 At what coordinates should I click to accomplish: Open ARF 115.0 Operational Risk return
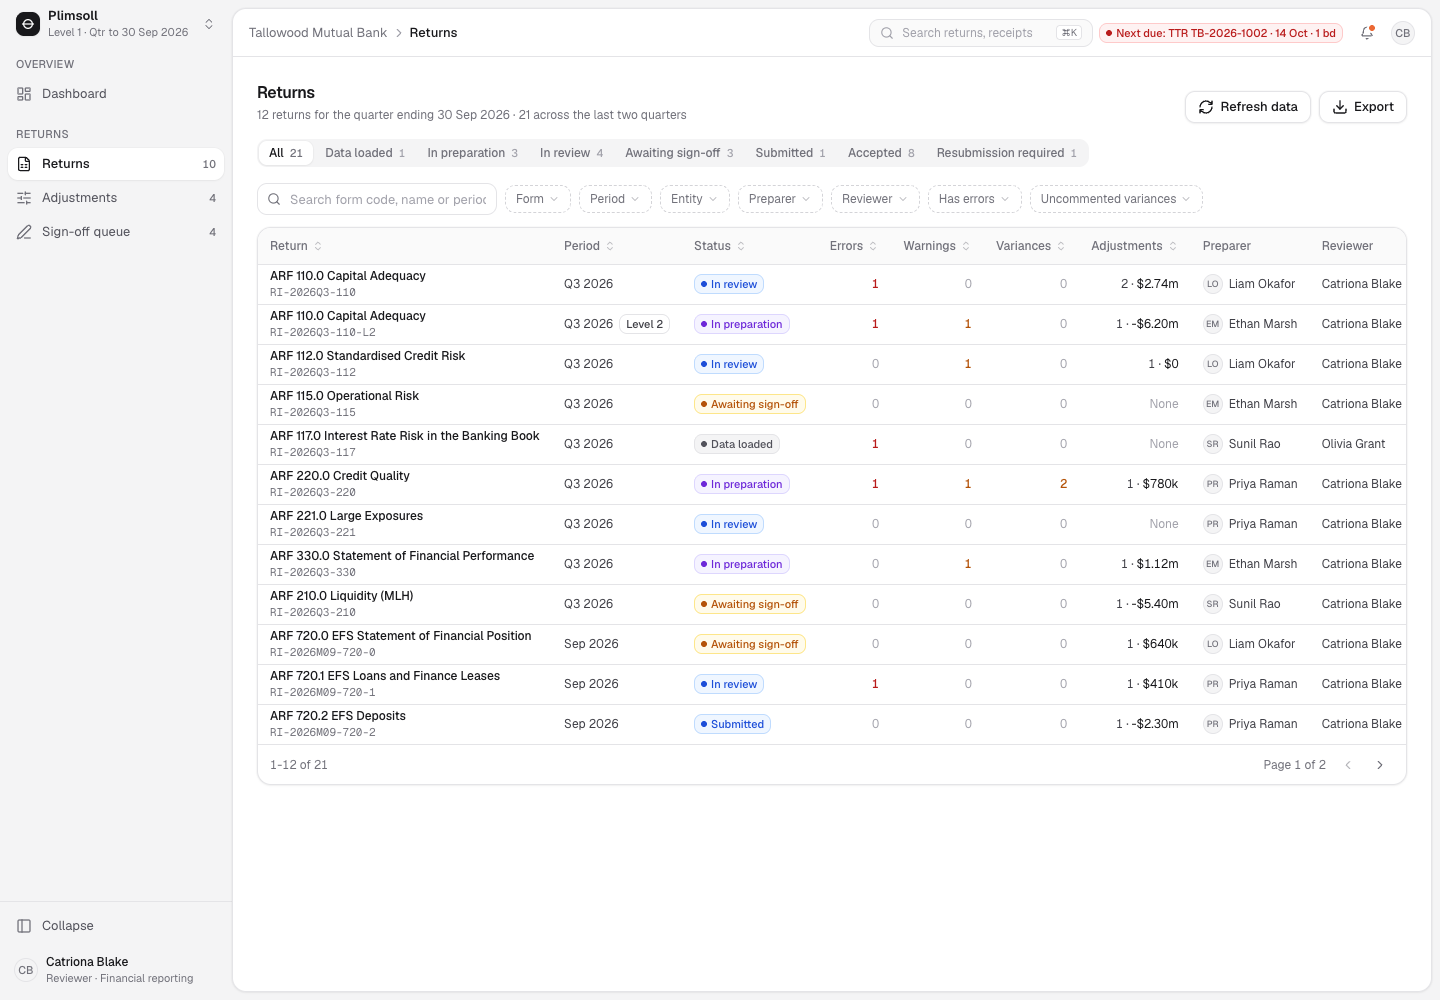coord(832,404)
